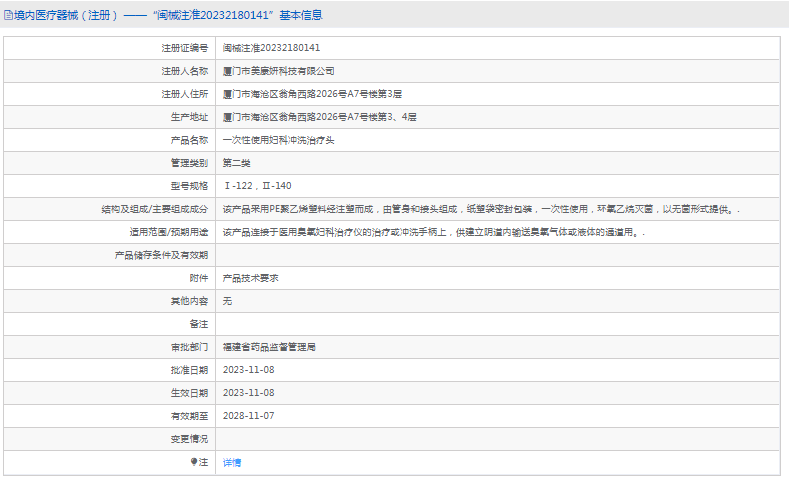The image size is (789, 483).
Task: Click the 审批部门 label
Action: (x=189, y=347)
